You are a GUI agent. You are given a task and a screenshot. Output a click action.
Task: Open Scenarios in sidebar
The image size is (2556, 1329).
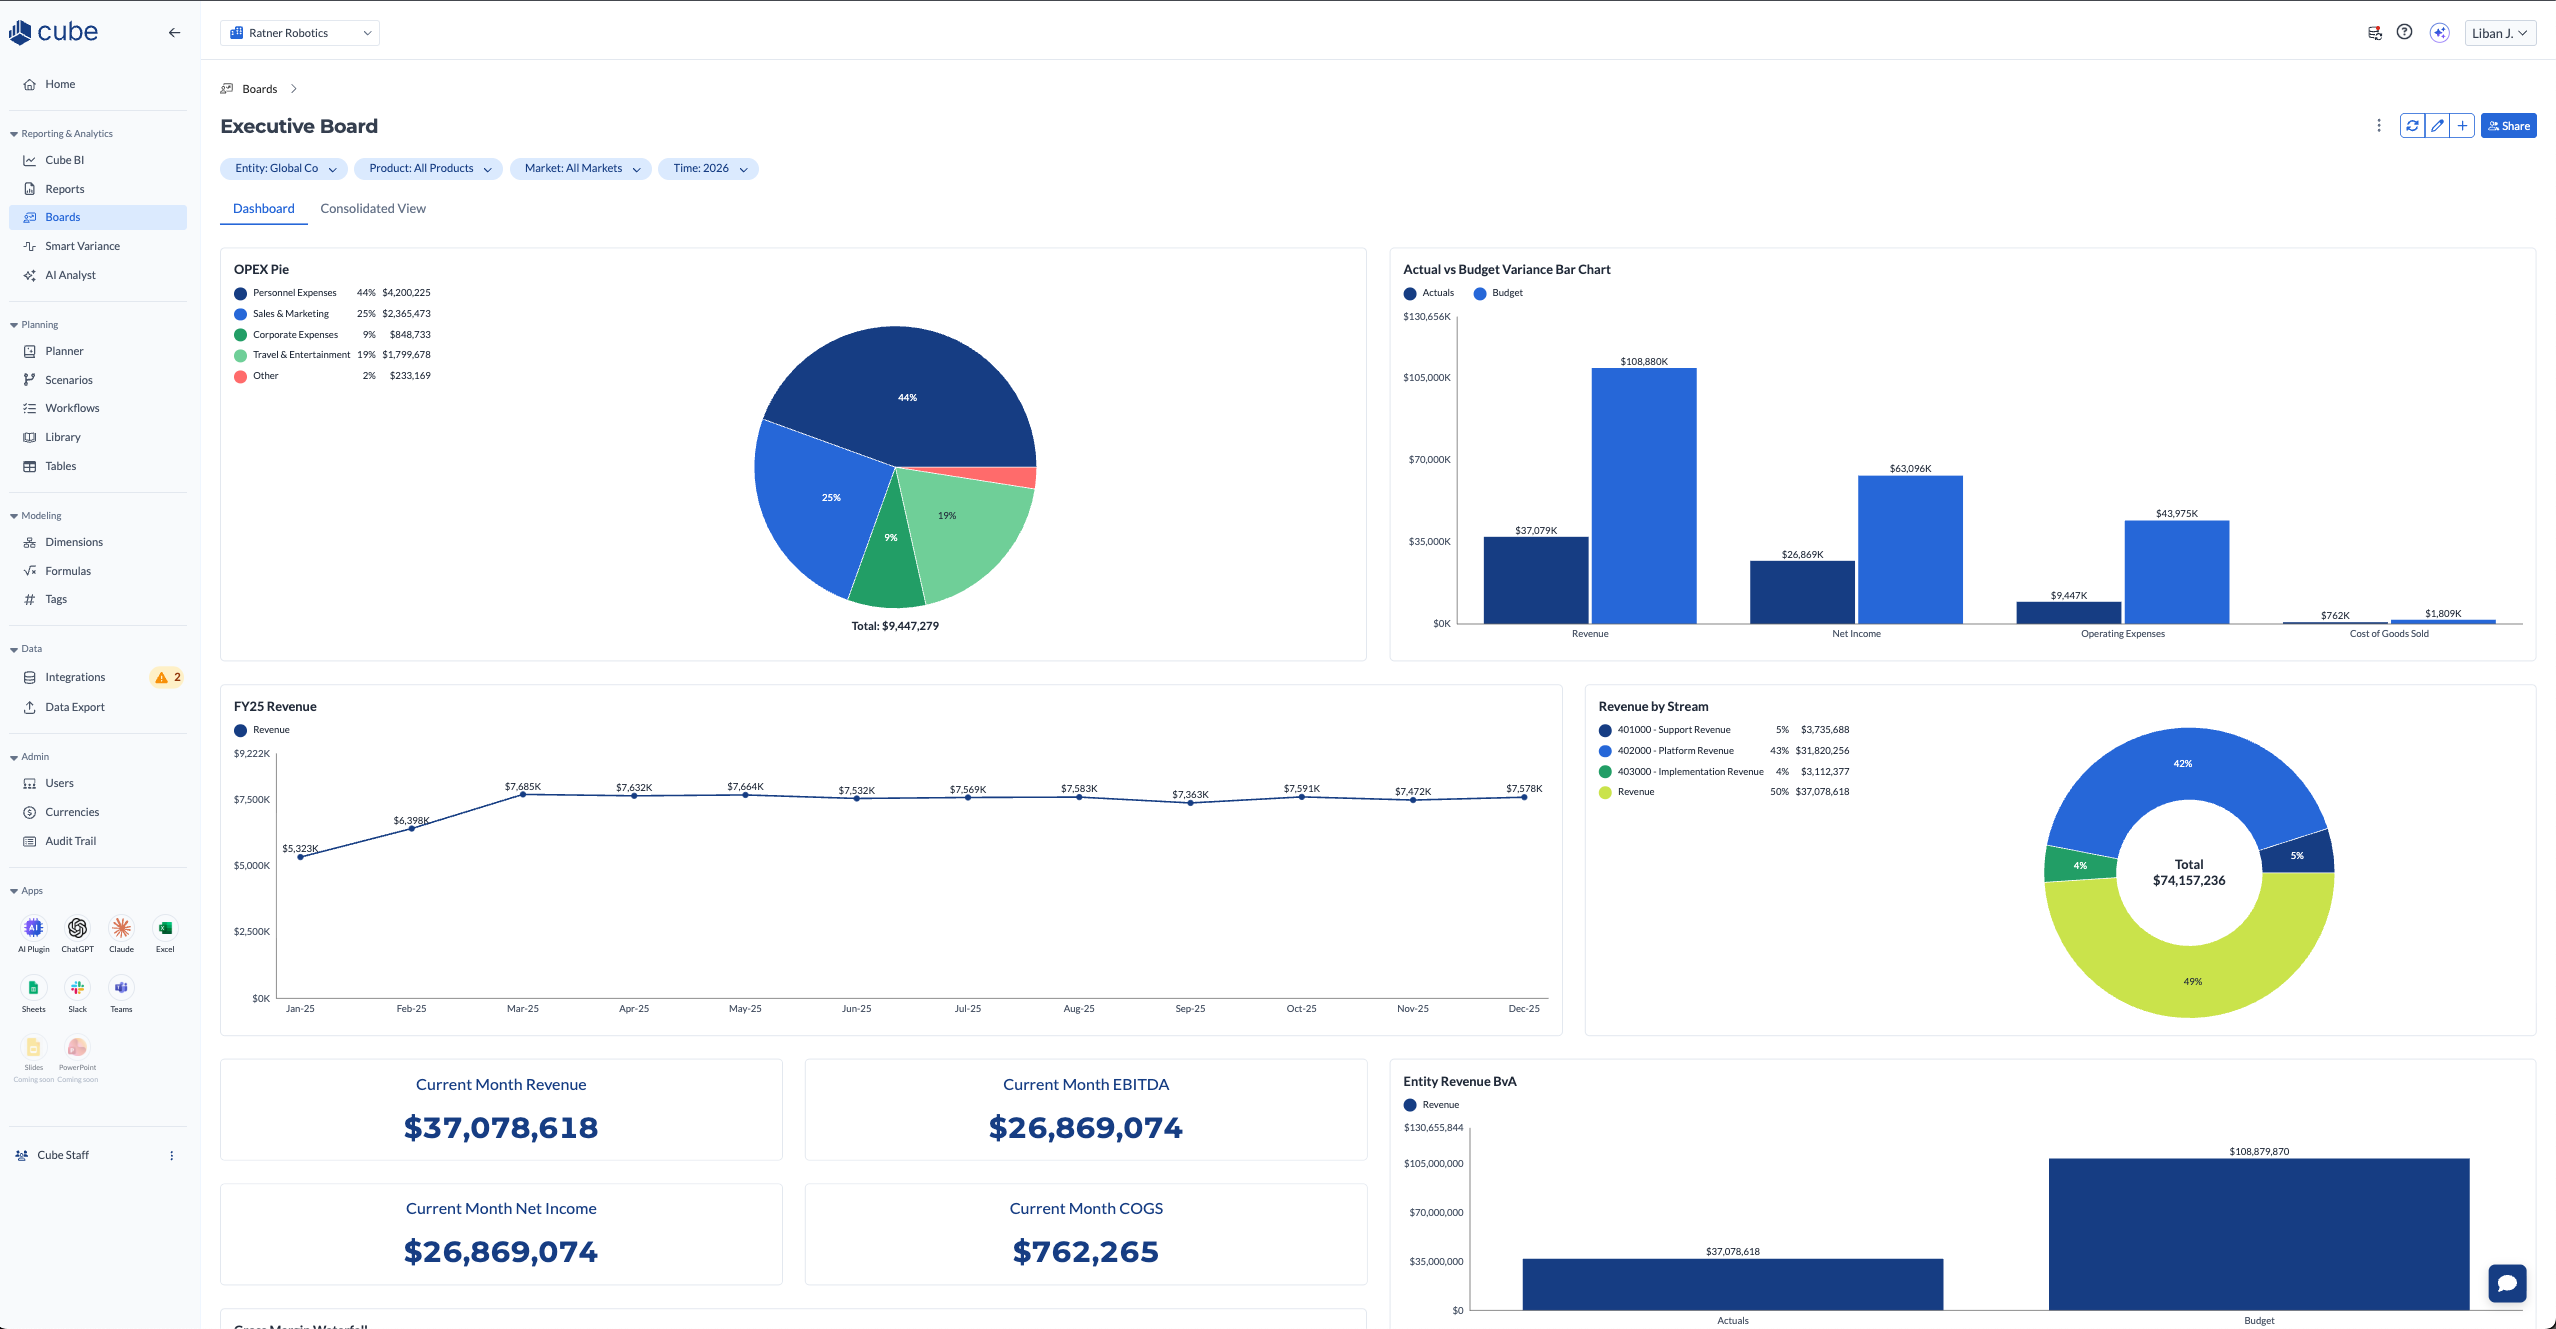98,380
